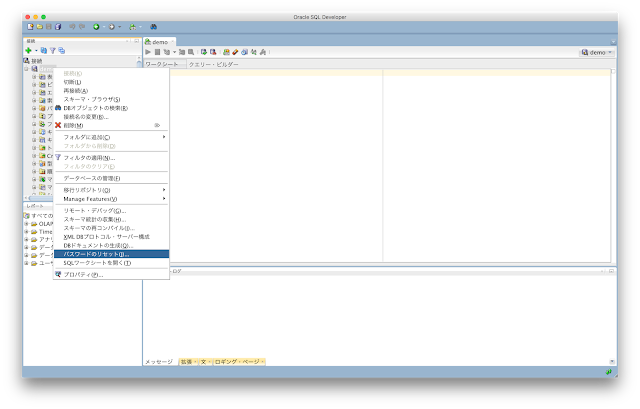Click the horizontal scrollbar of connections tree
Viewport: 640px width, 409px height.
click(x=39, y=198)
